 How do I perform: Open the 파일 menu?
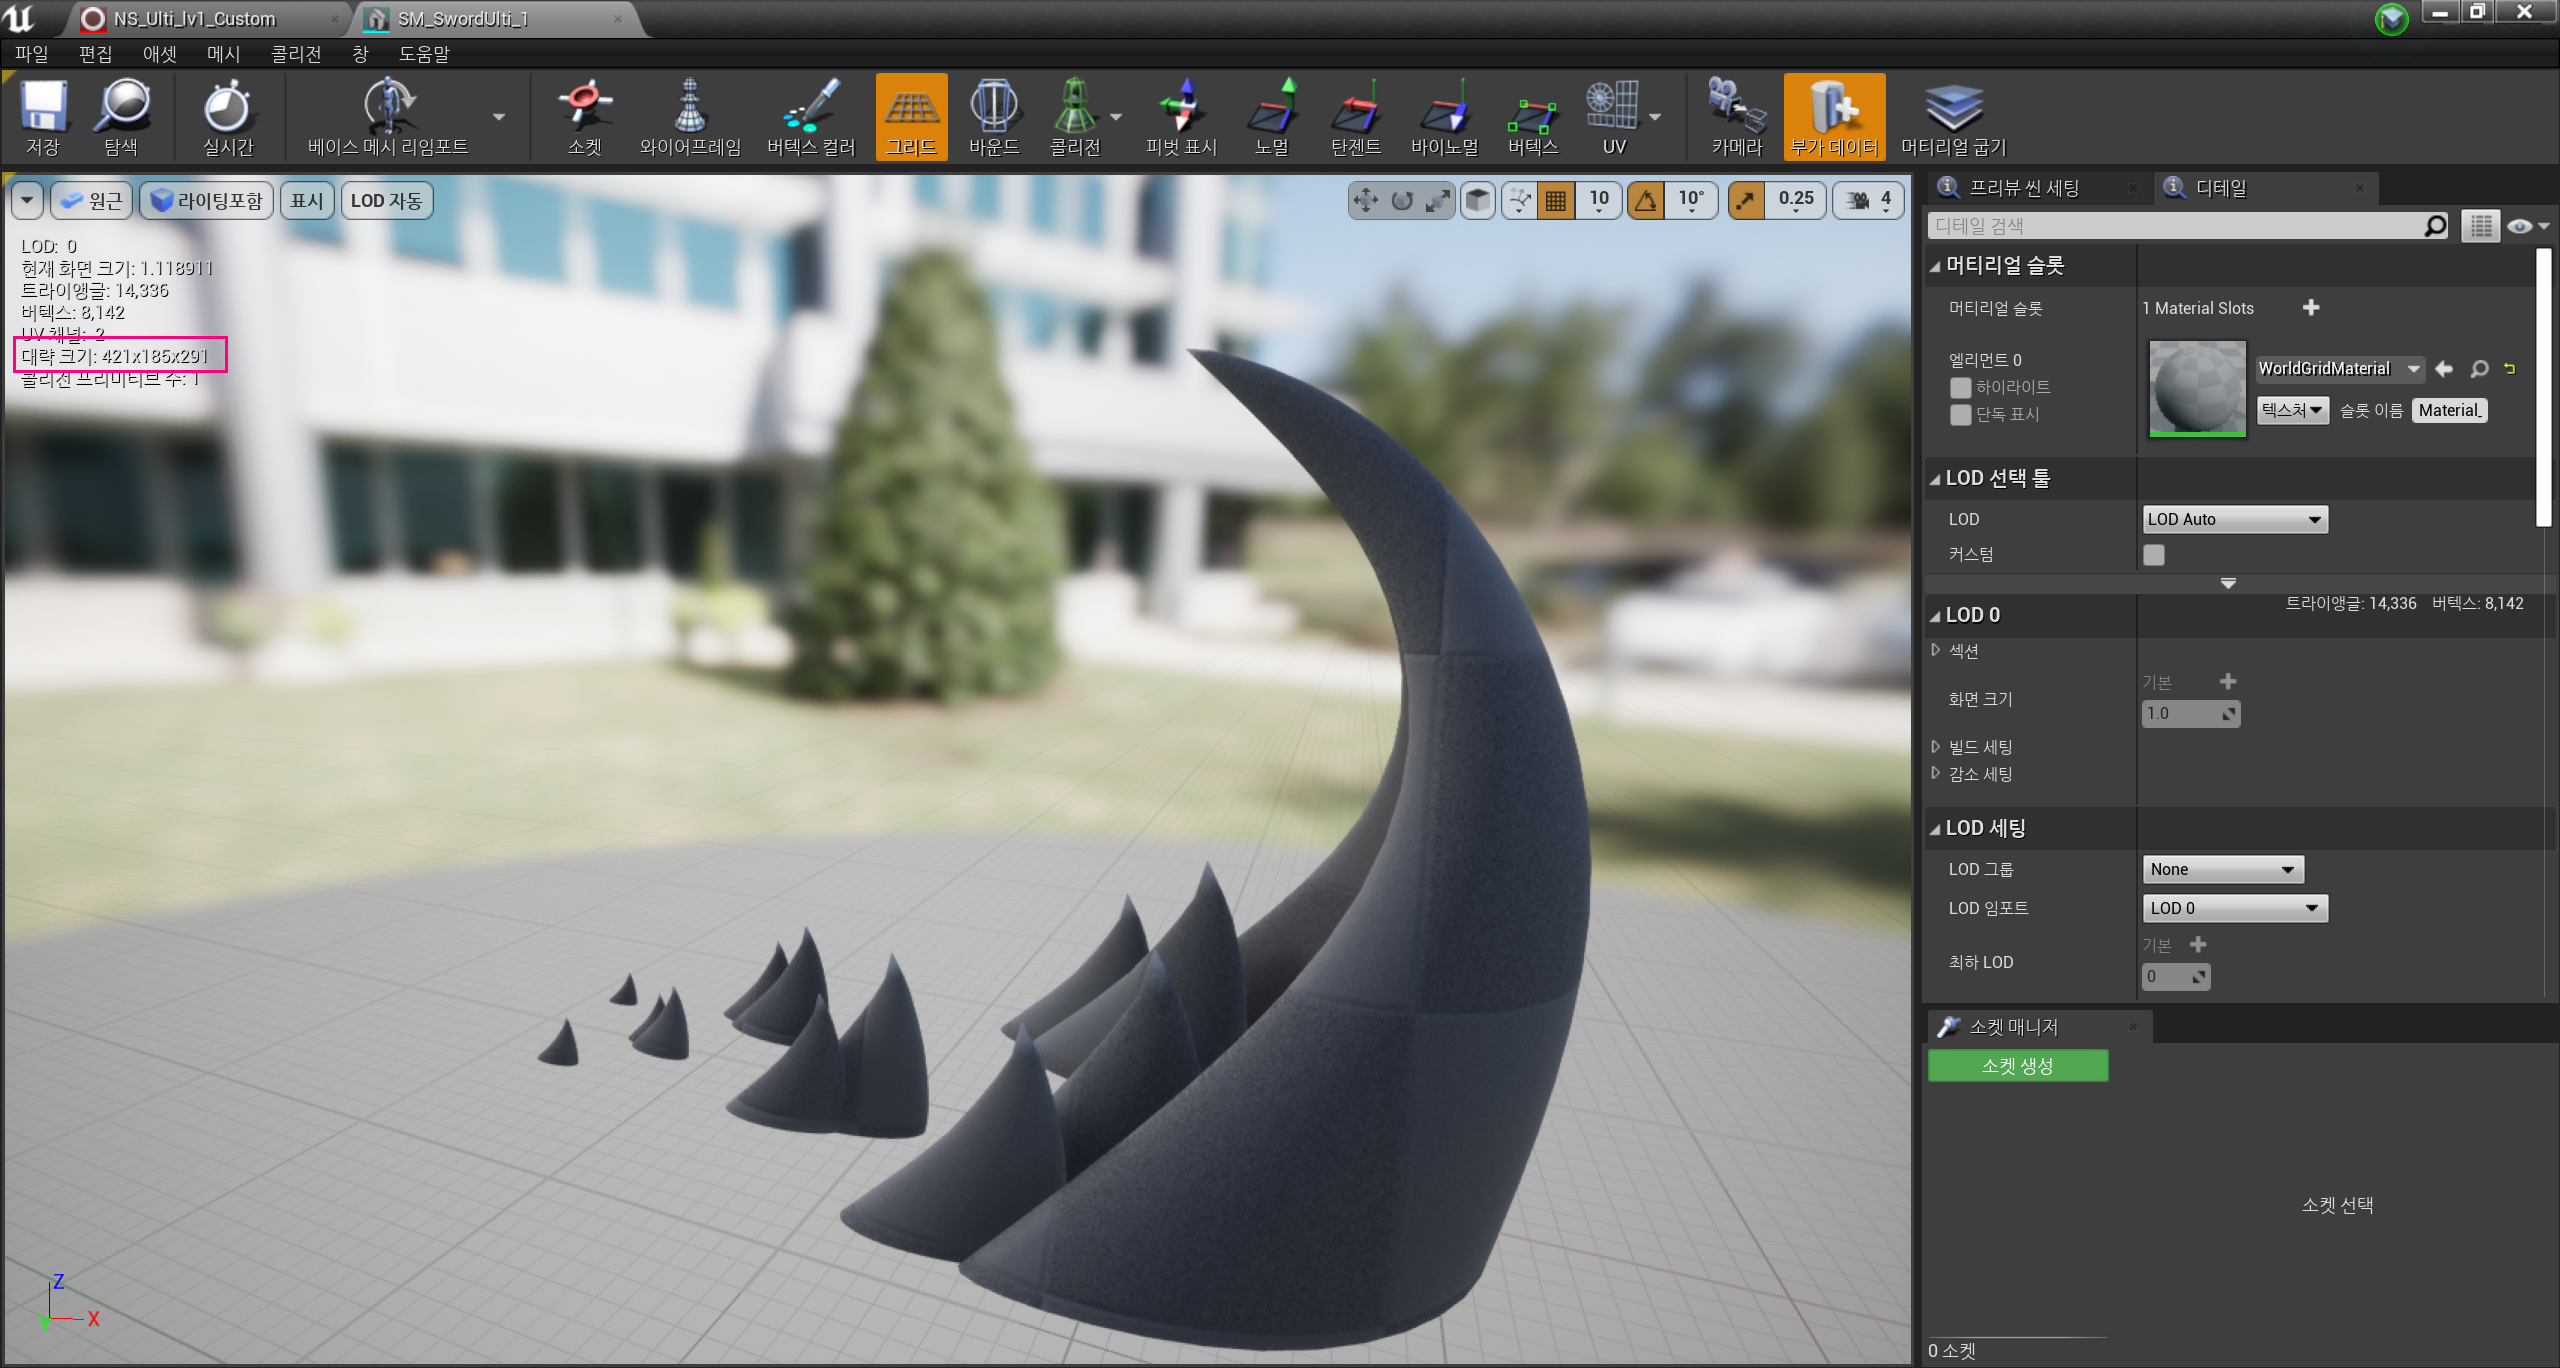pos(31,54)
